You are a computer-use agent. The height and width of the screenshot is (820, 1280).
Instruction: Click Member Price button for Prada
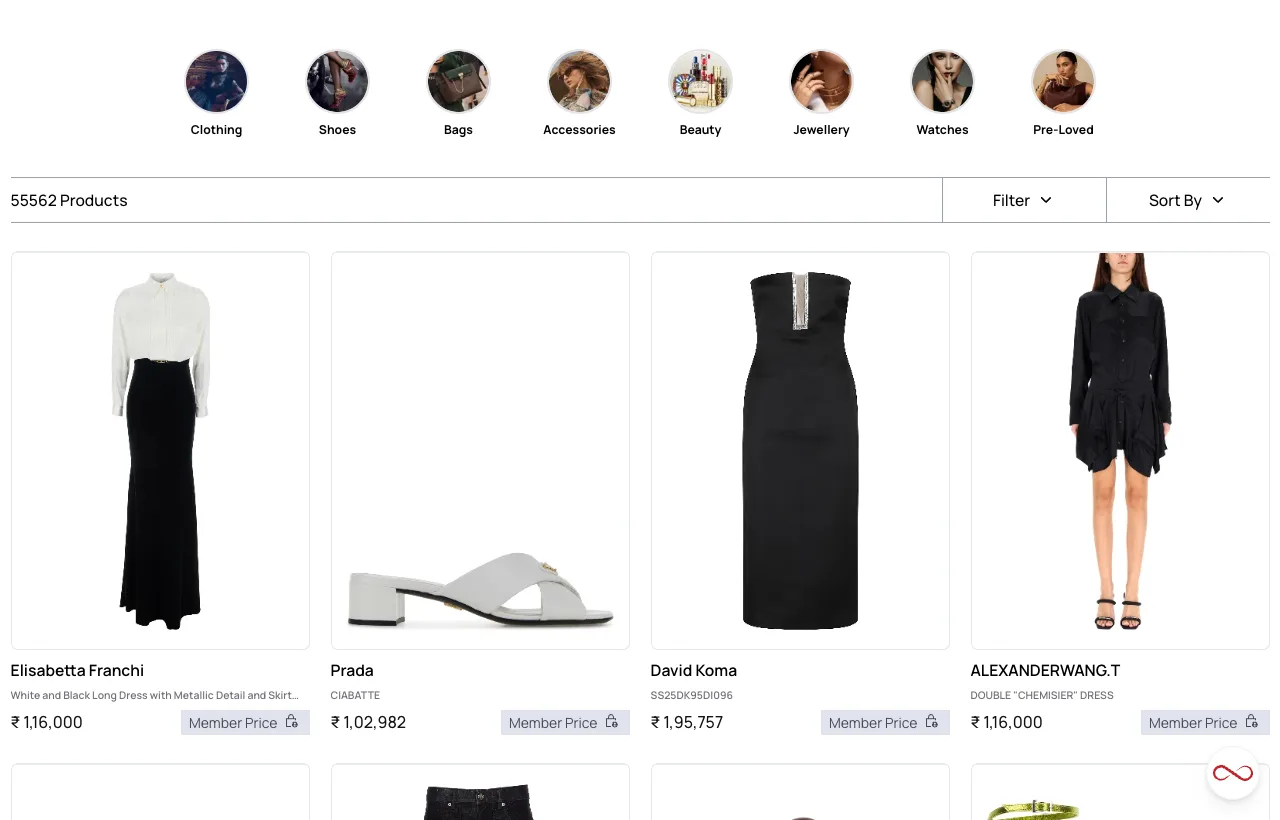(565, 722)
